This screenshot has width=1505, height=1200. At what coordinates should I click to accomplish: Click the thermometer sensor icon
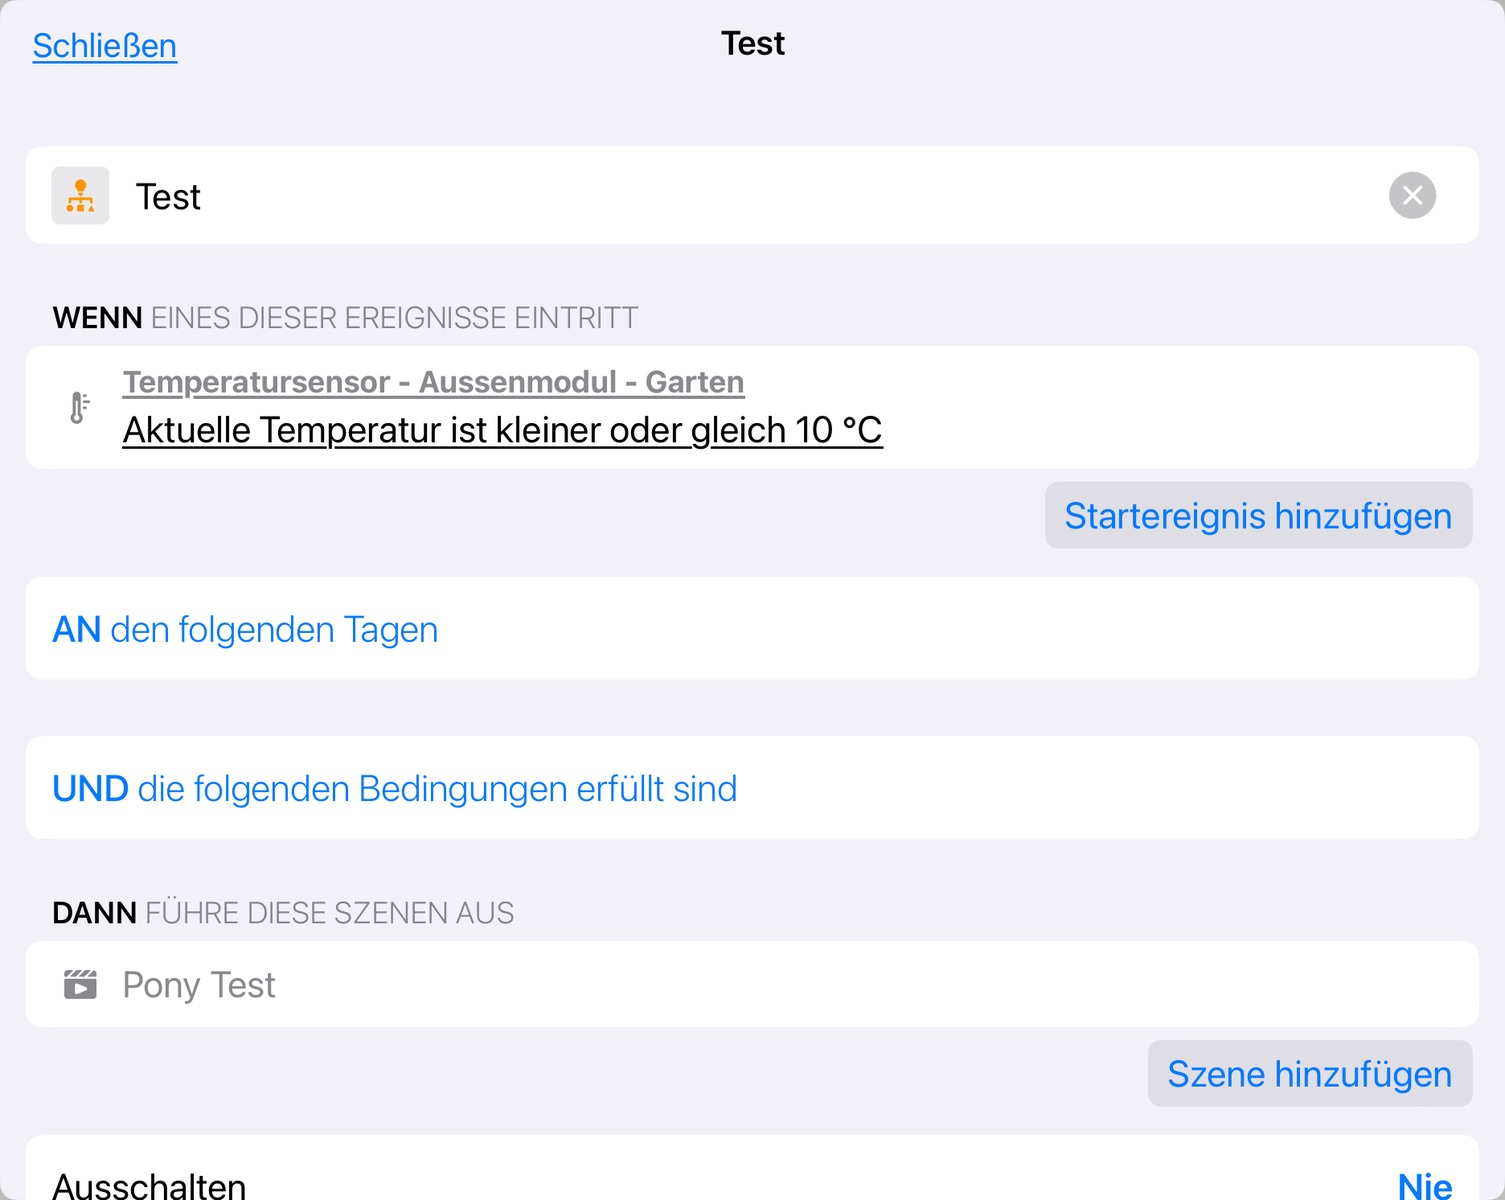click(x=80, y=407)
